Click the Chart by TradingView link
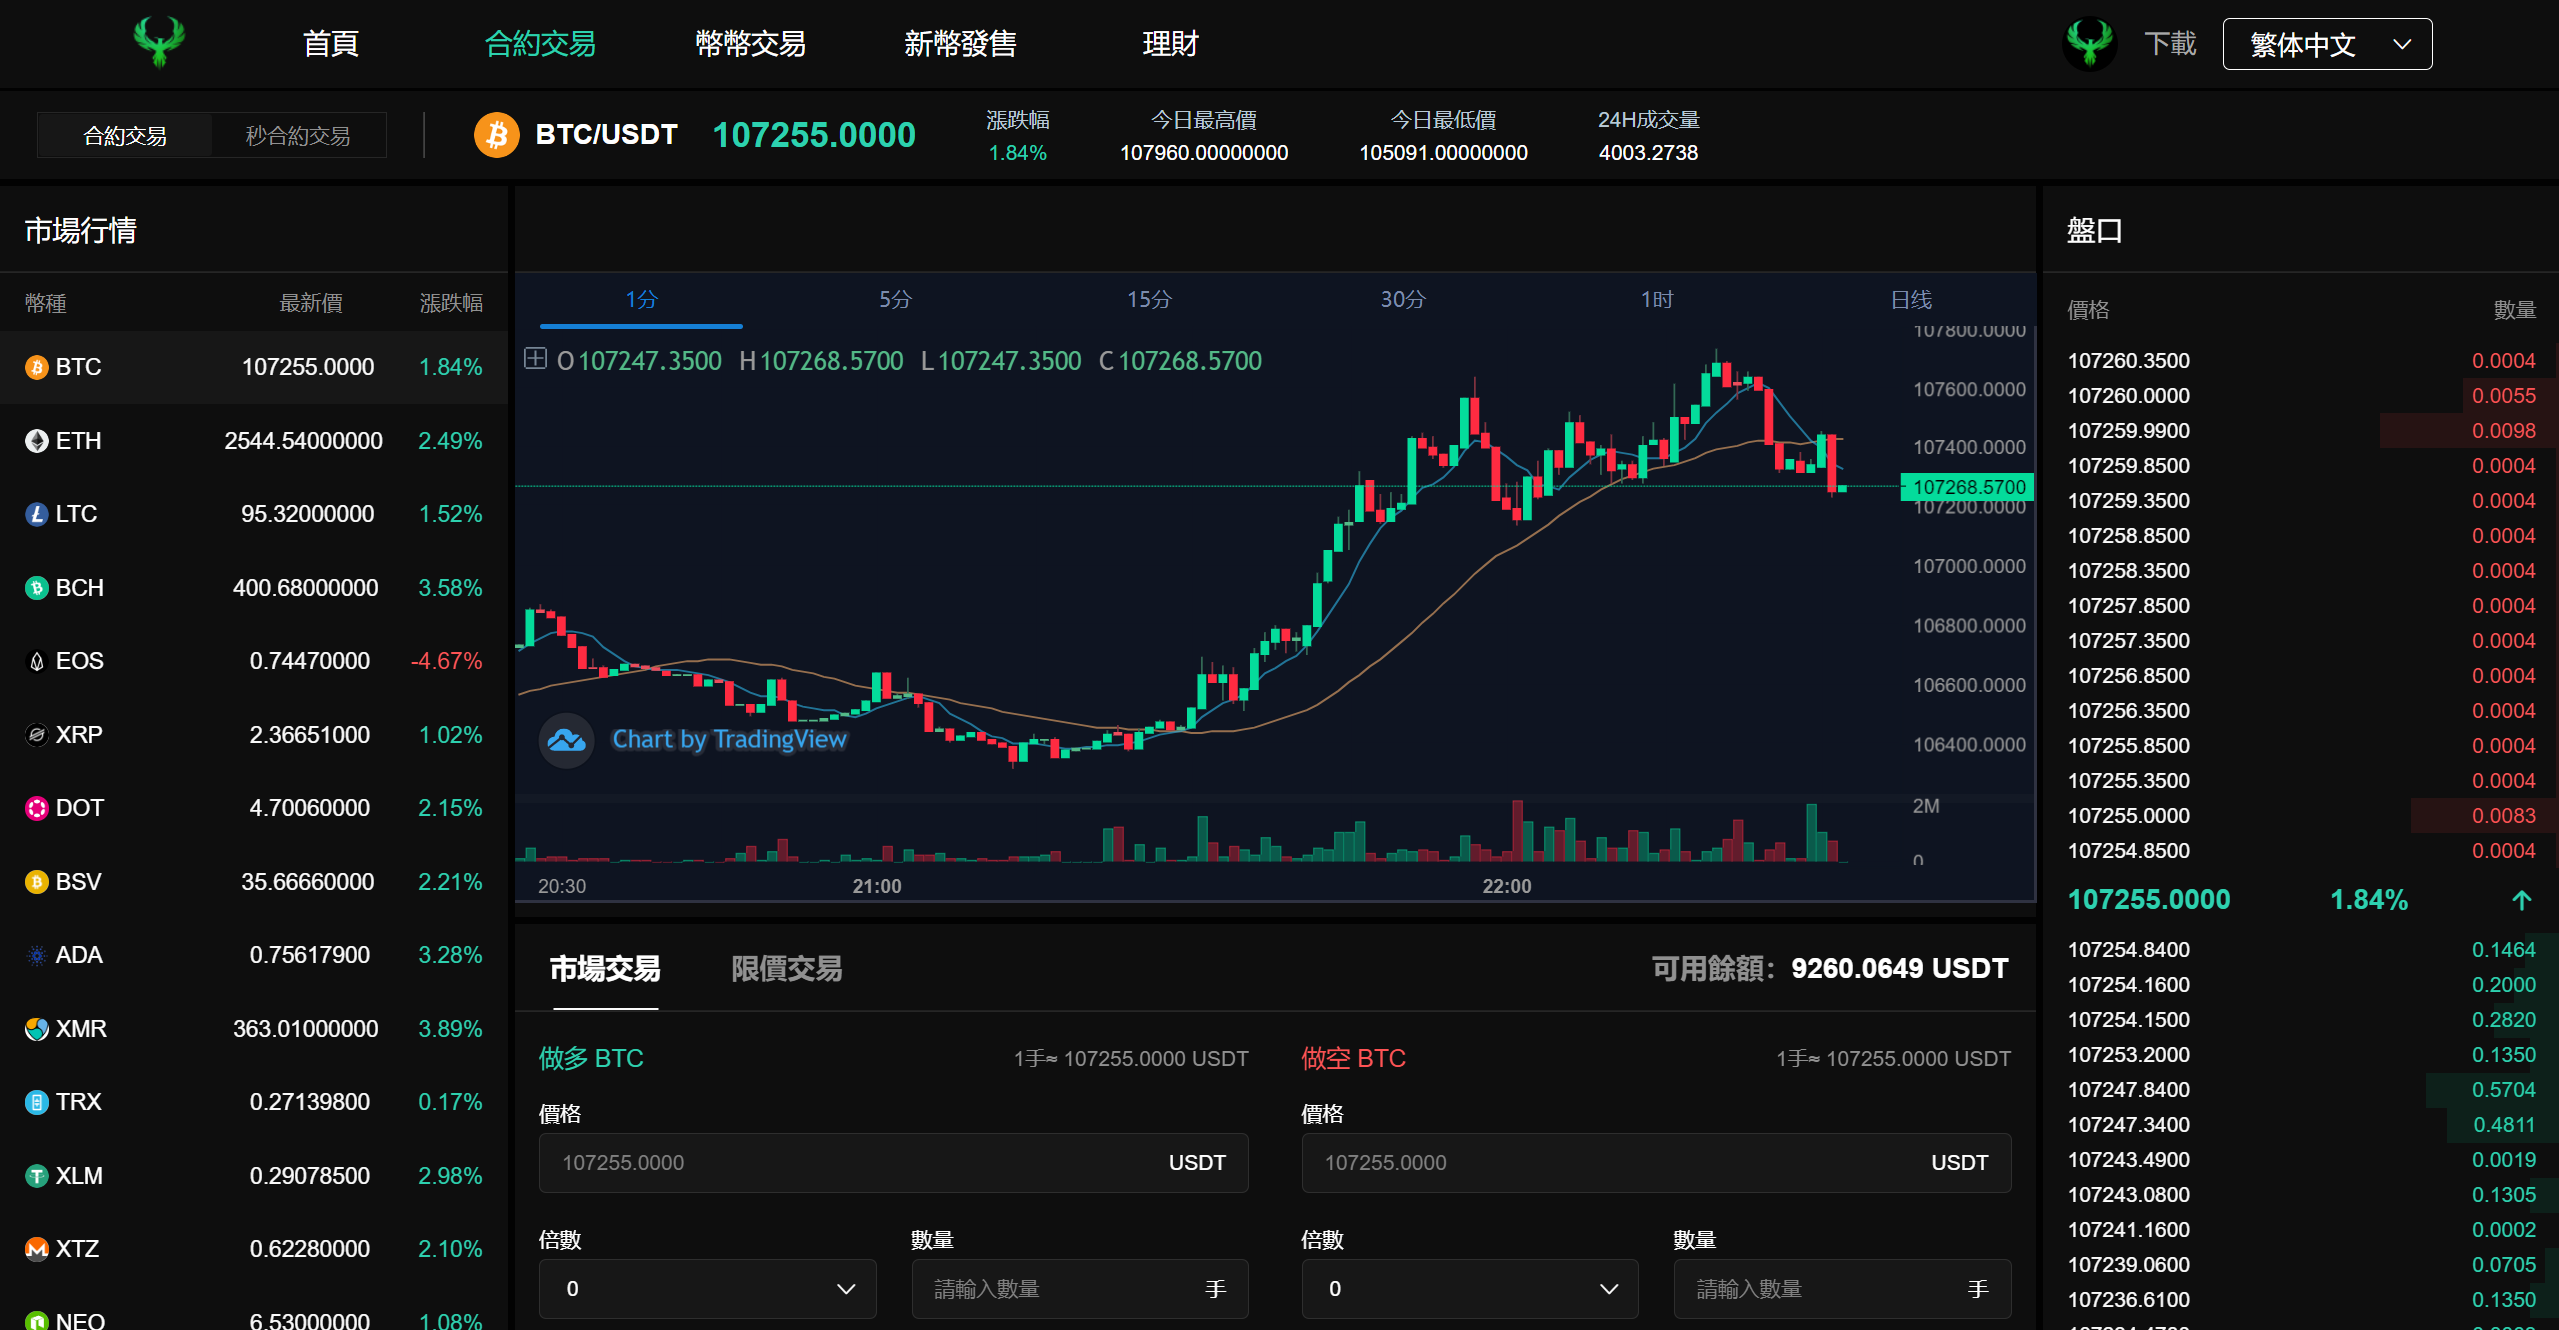This screenshot has width=2559, height=1330. click(729, 740)
